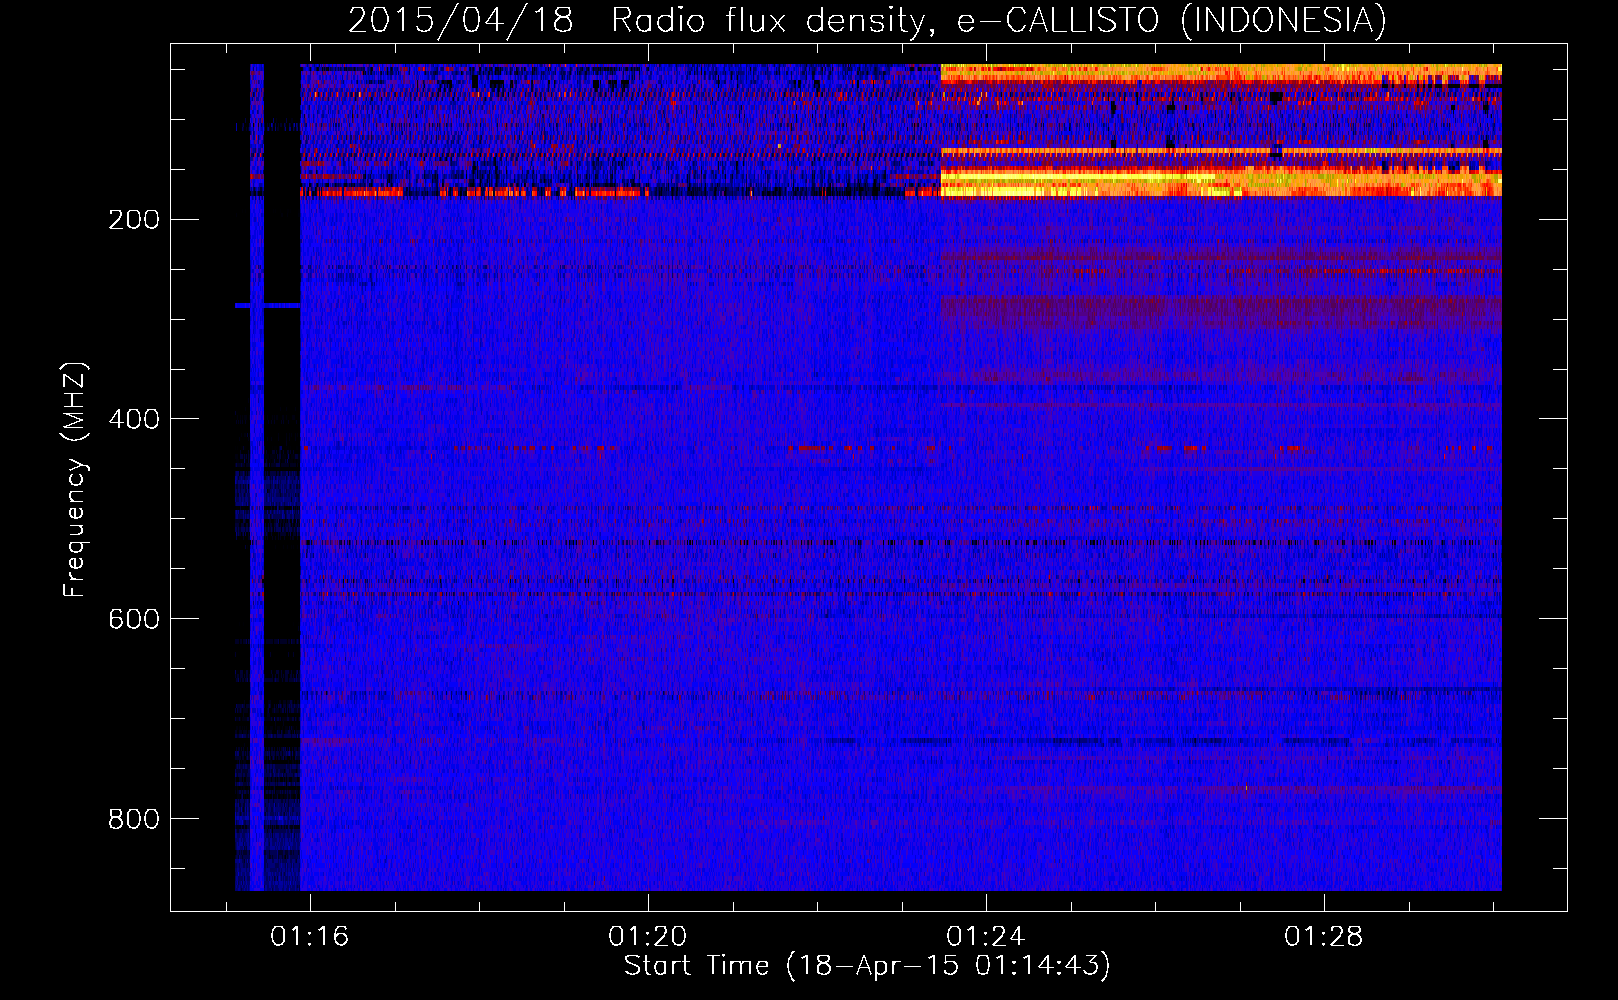Viewport: 1618px width, 1000px height.
Task: Click the '400' frequency tick label
Action: tap(134, 419)
